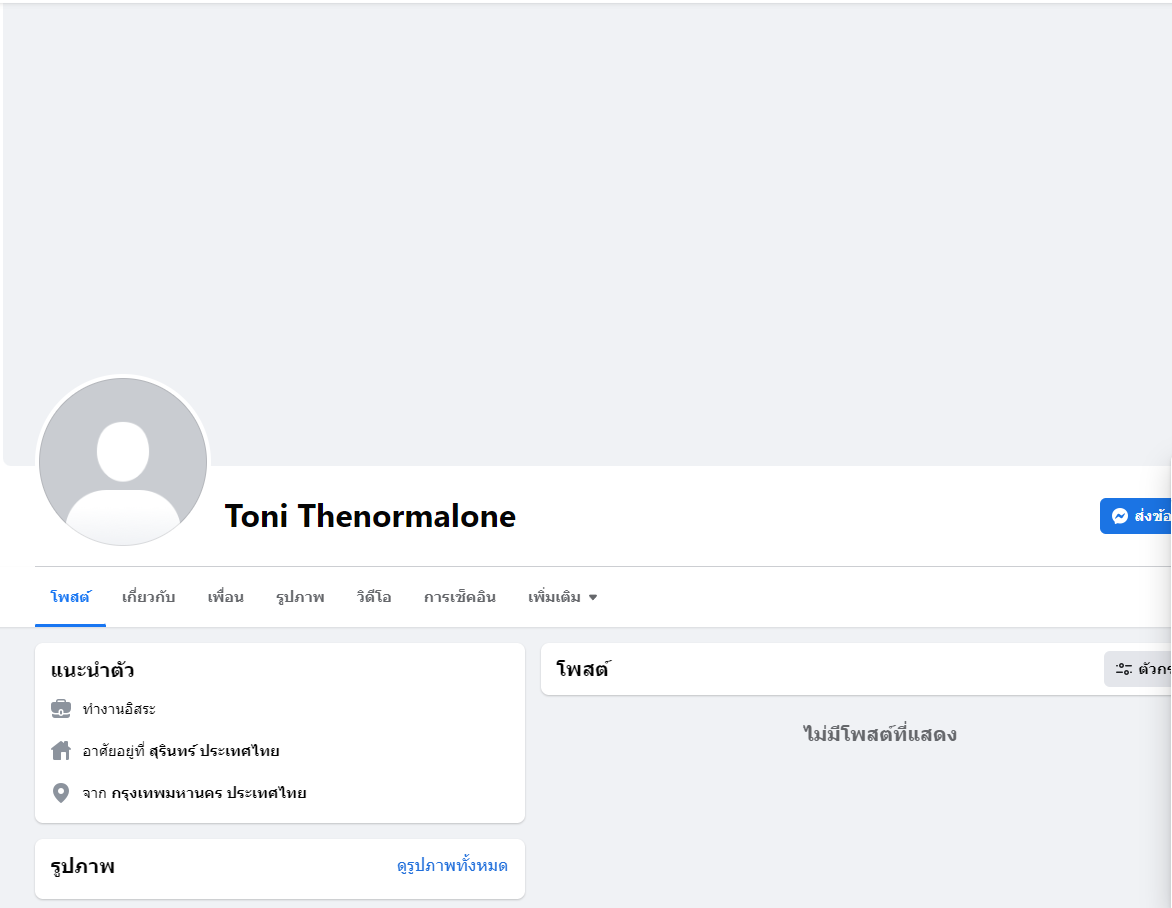Expand the เพิ่มเติม dropdown menu
1172x908 pixels.
[562, 597]
